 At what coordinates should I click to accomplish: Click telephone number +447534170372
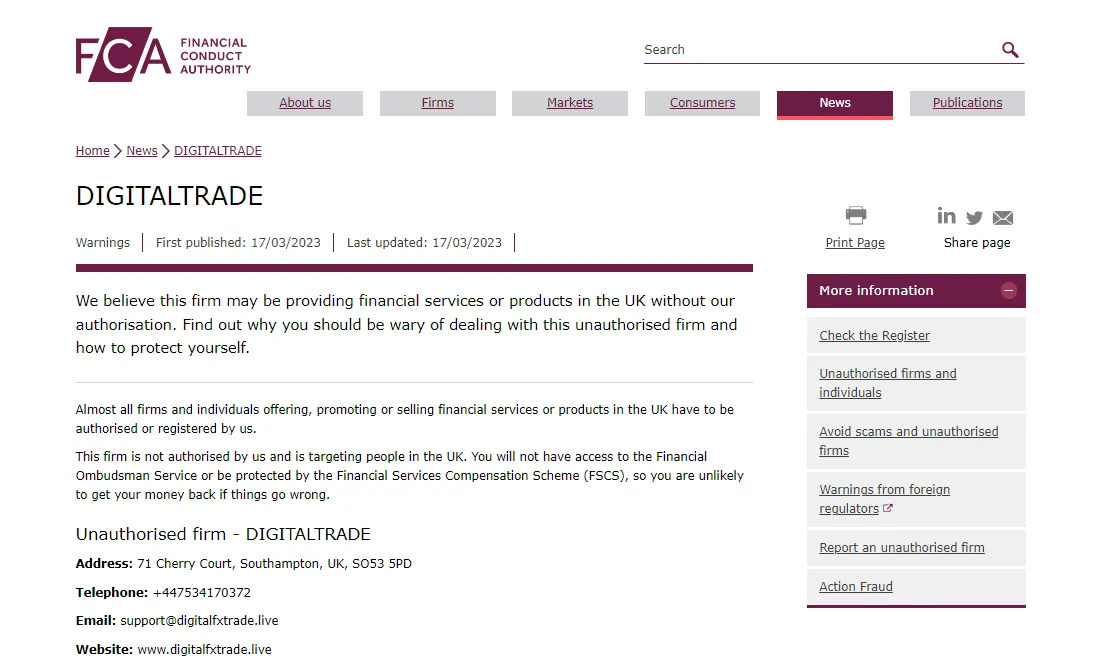pyautogui.click(x=202, y=593)
